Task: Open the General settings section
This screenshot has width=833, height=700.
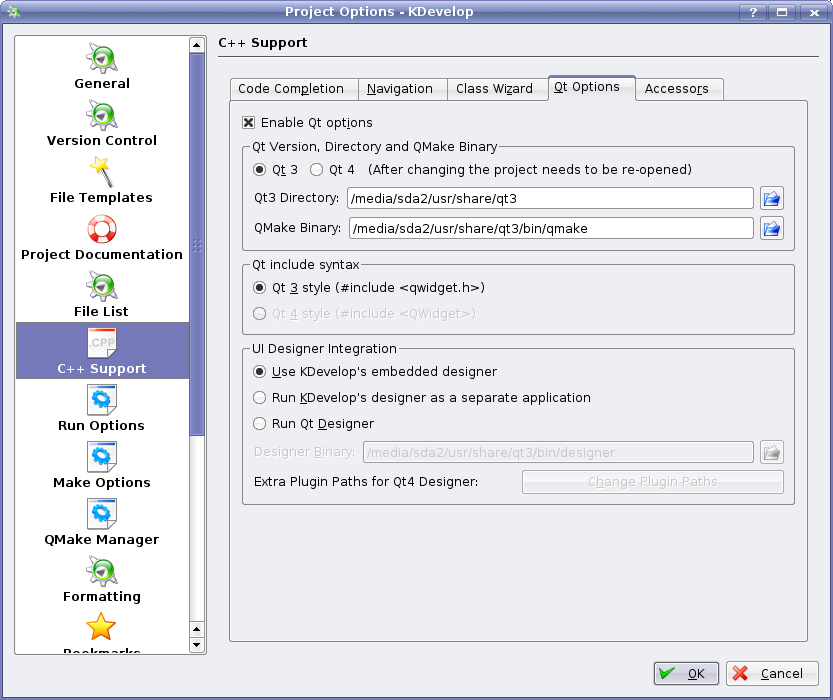Action: pos(102,67)
